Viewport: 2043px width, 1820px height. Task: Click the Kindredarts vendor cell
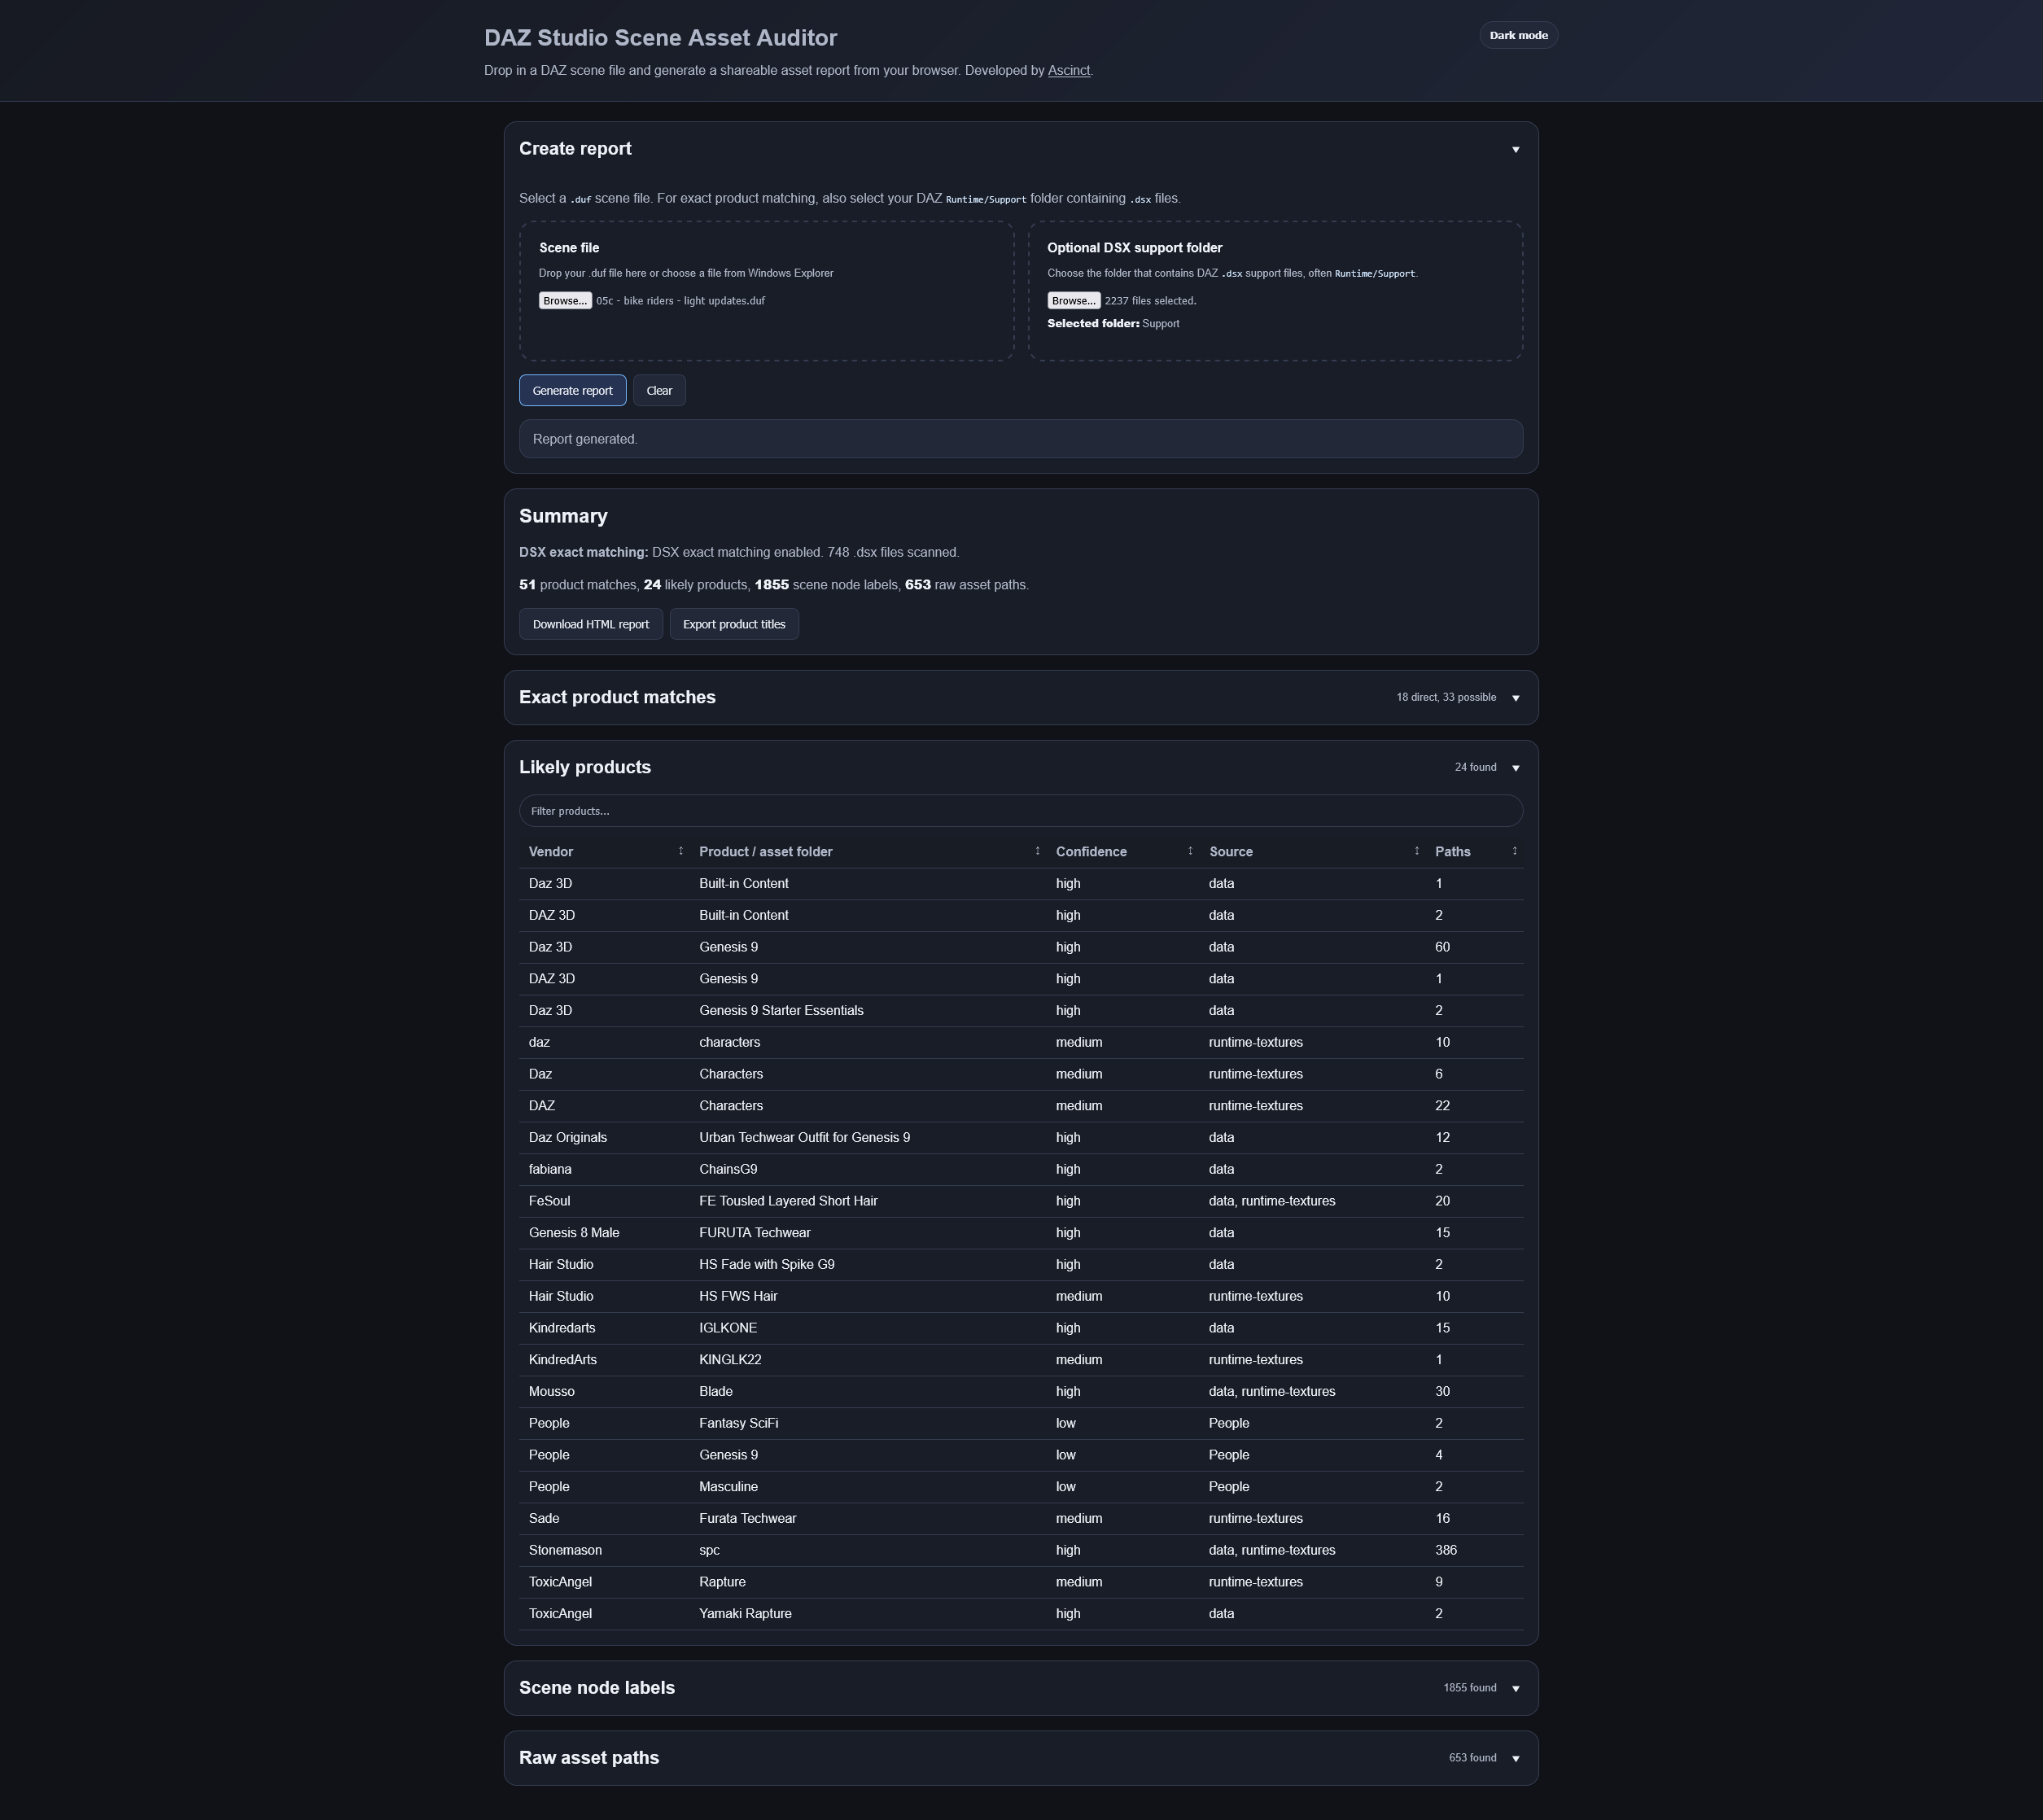562,1328
